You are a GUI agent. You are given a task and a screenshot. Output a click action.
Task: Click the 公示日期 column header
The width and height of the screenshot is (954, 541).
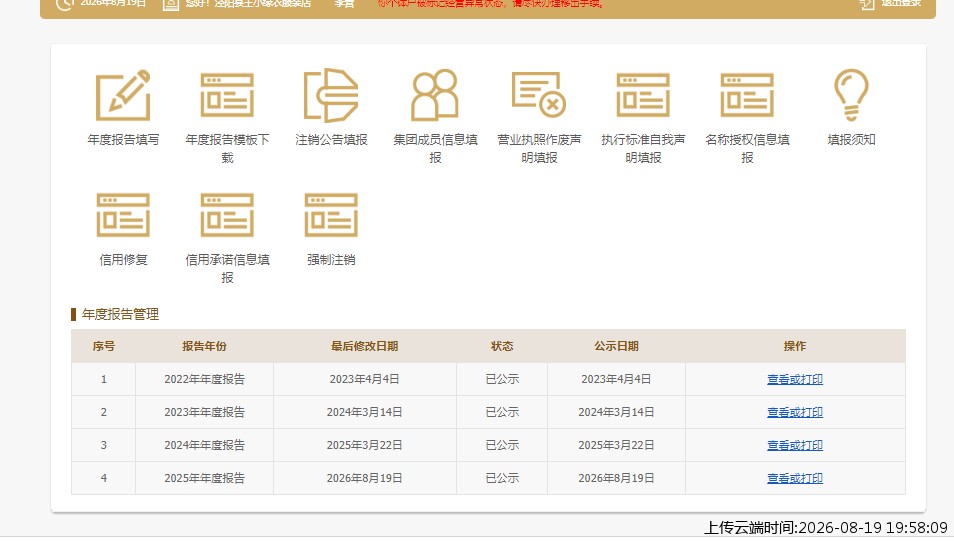[x=616, y=346]
